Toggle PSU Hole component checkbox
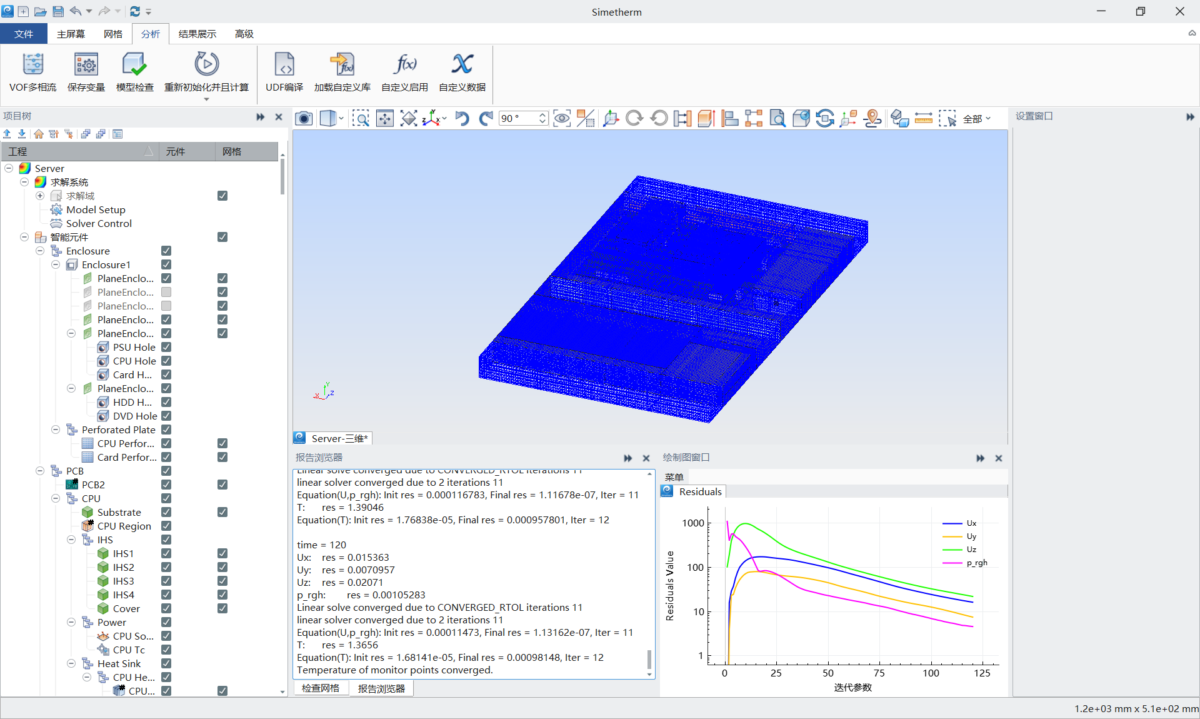The image size is (1200, 719). click(166, 347)
